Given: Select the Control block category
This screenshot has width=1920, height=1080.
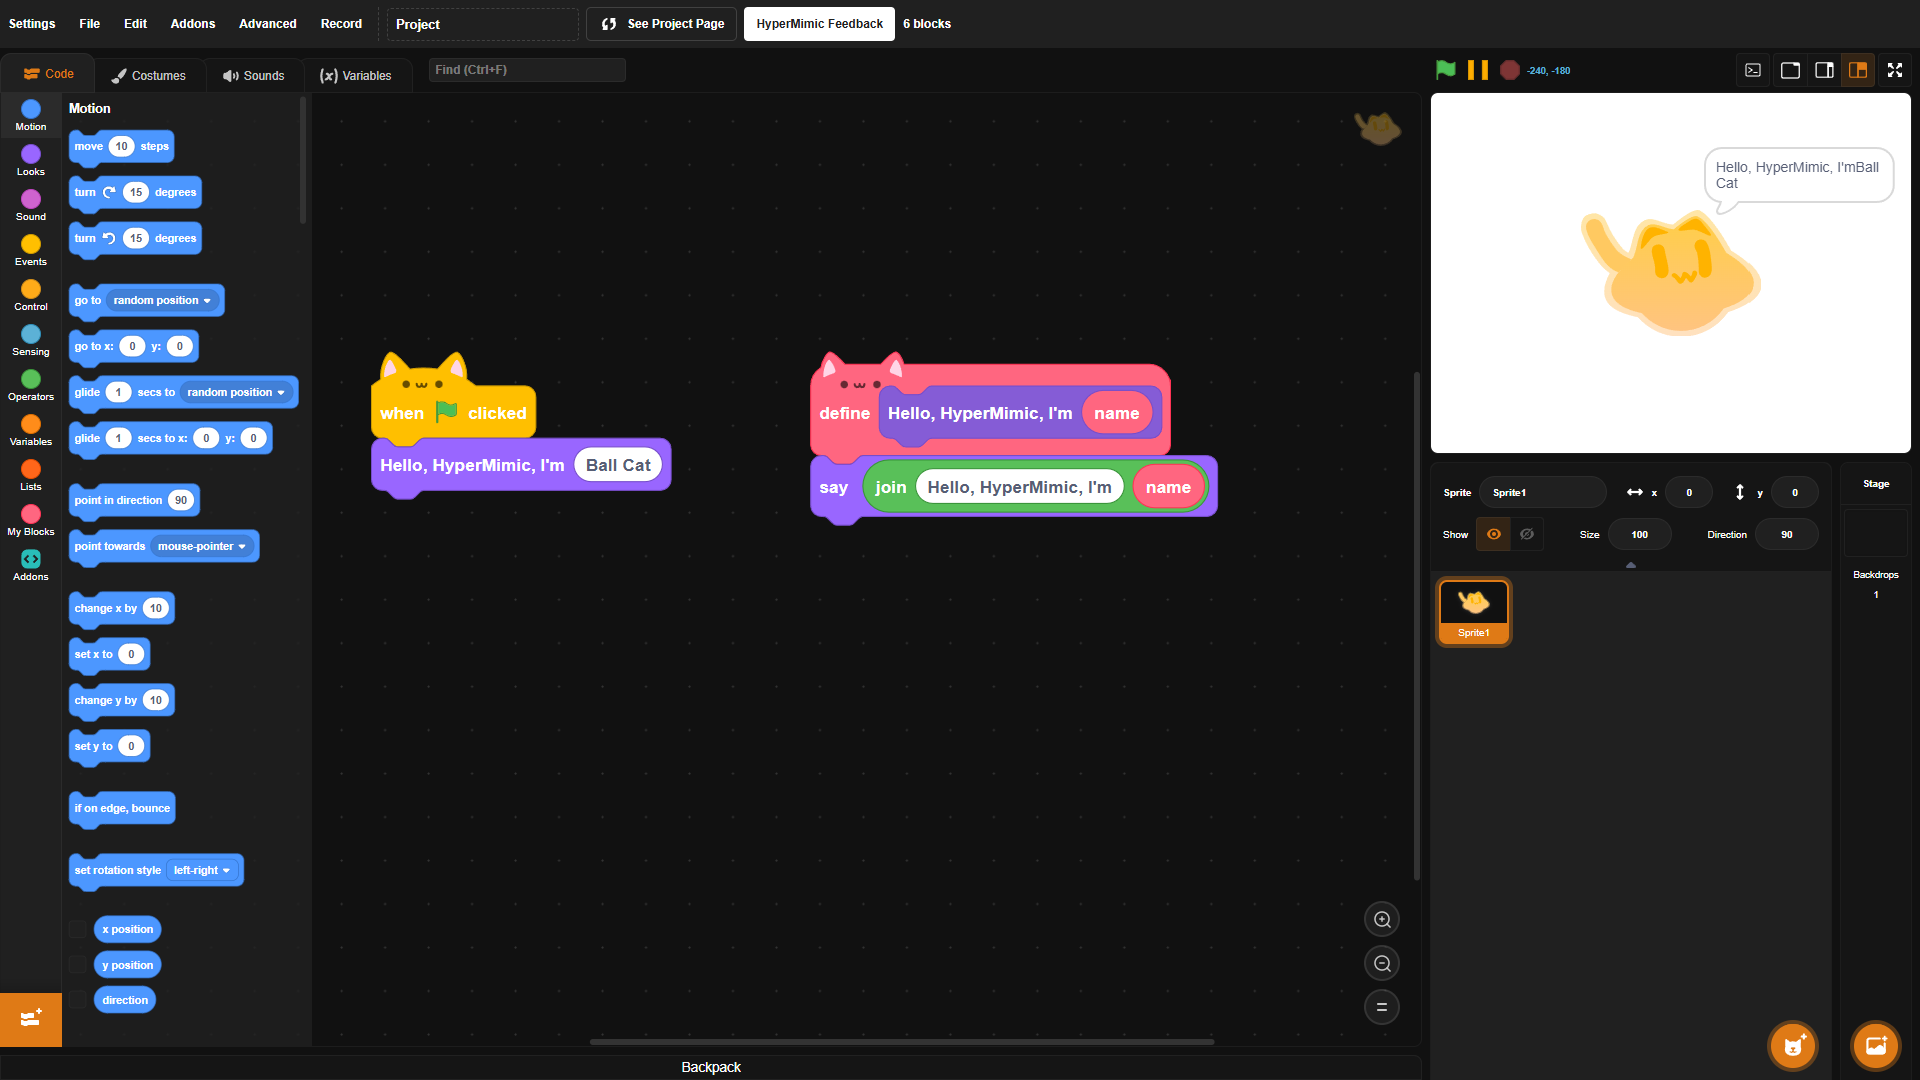Looking at the screenshot, I should coord(31,295).
